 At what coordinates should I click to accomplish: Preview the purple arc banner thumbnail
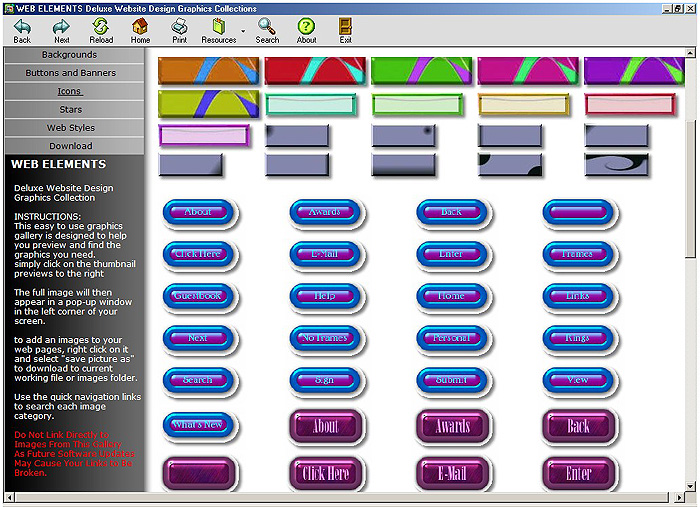click(634, 71)
